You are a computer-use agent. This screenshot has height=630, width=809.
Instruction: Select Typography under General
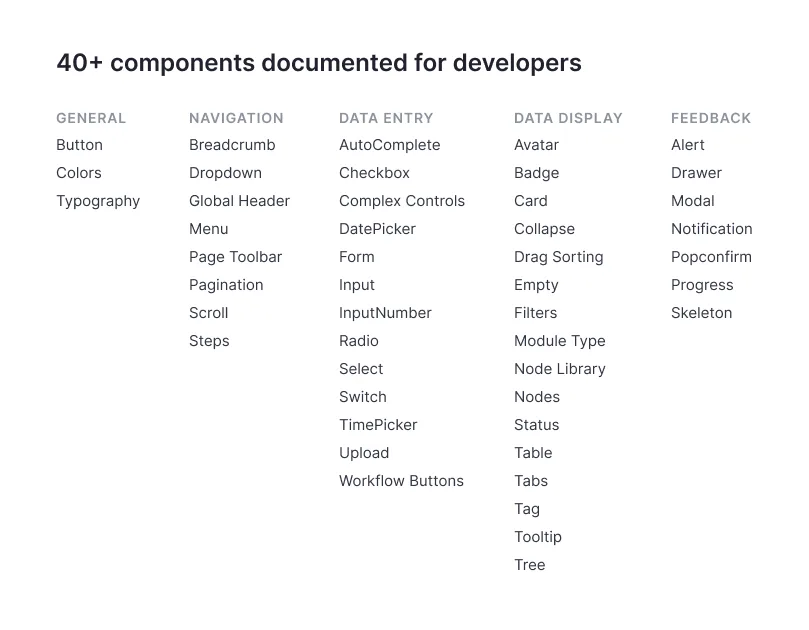(x=98, y=201)
